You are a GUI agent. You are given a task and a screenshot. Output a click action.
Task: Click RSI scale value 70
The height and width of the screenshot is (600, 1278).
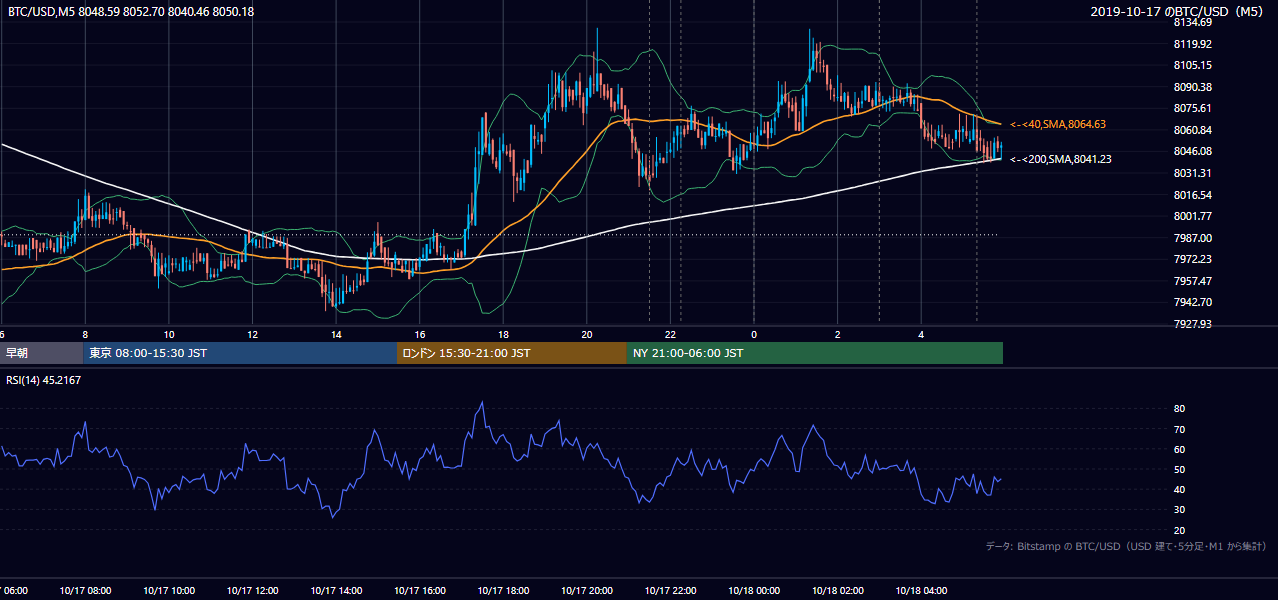[1179, 429]
